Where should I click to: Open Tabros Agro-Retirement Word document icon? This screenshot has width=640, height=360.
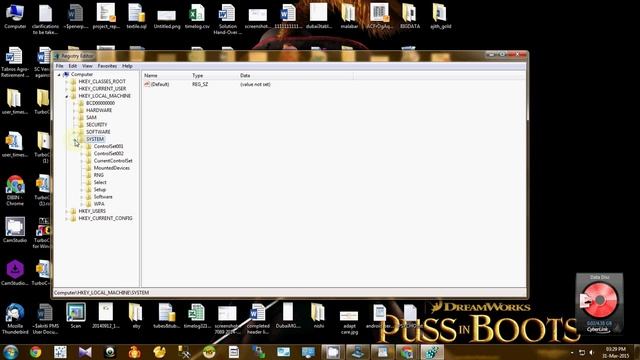15,61
